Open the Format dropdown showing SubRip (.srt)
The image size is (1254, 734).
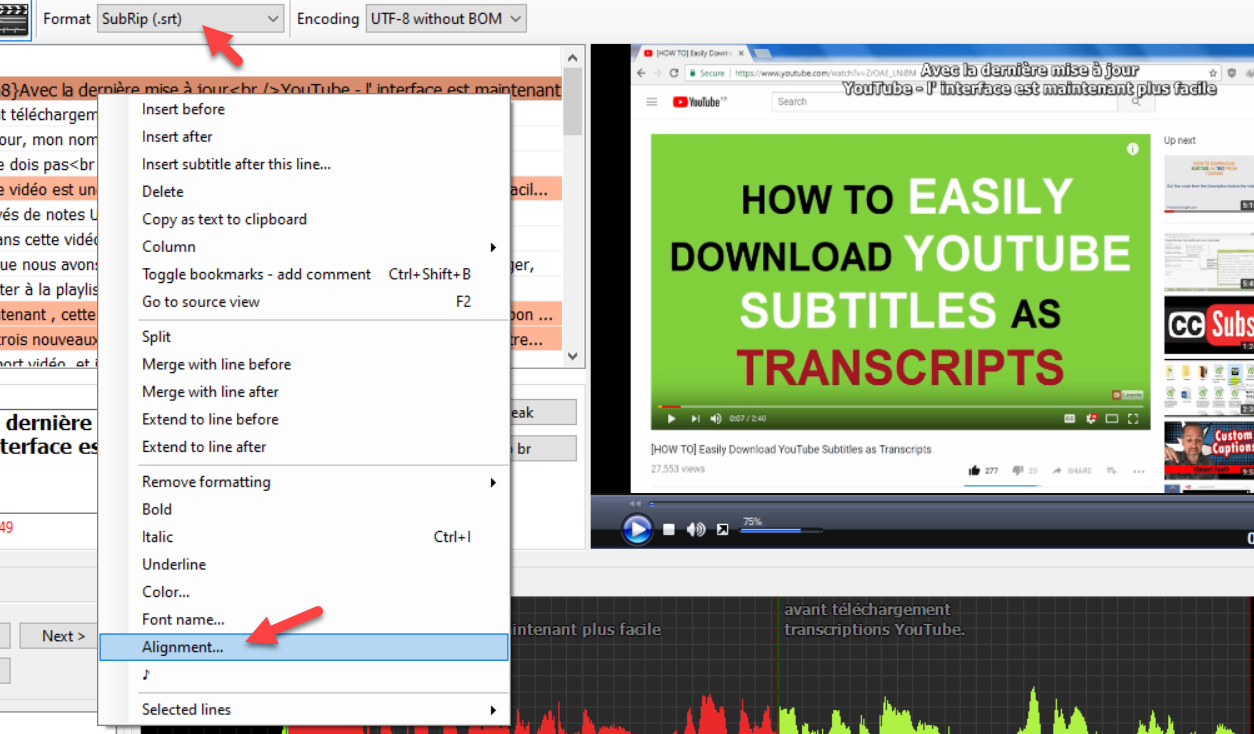tap(190, 18)
